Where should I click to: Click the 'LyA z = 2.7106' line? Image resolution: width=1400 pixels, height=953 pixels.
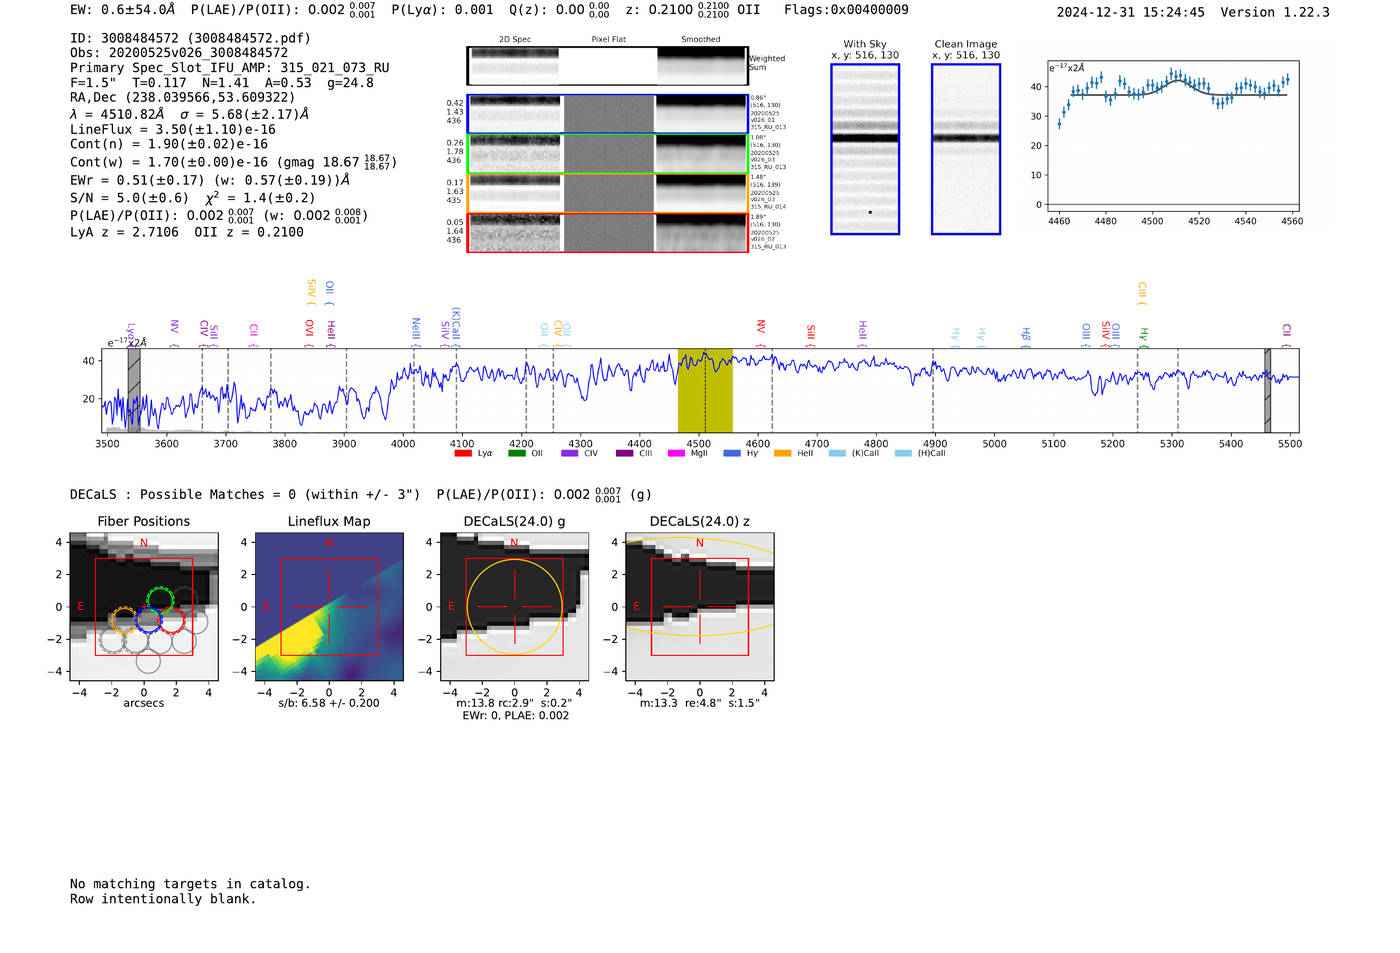pos(187,232)
